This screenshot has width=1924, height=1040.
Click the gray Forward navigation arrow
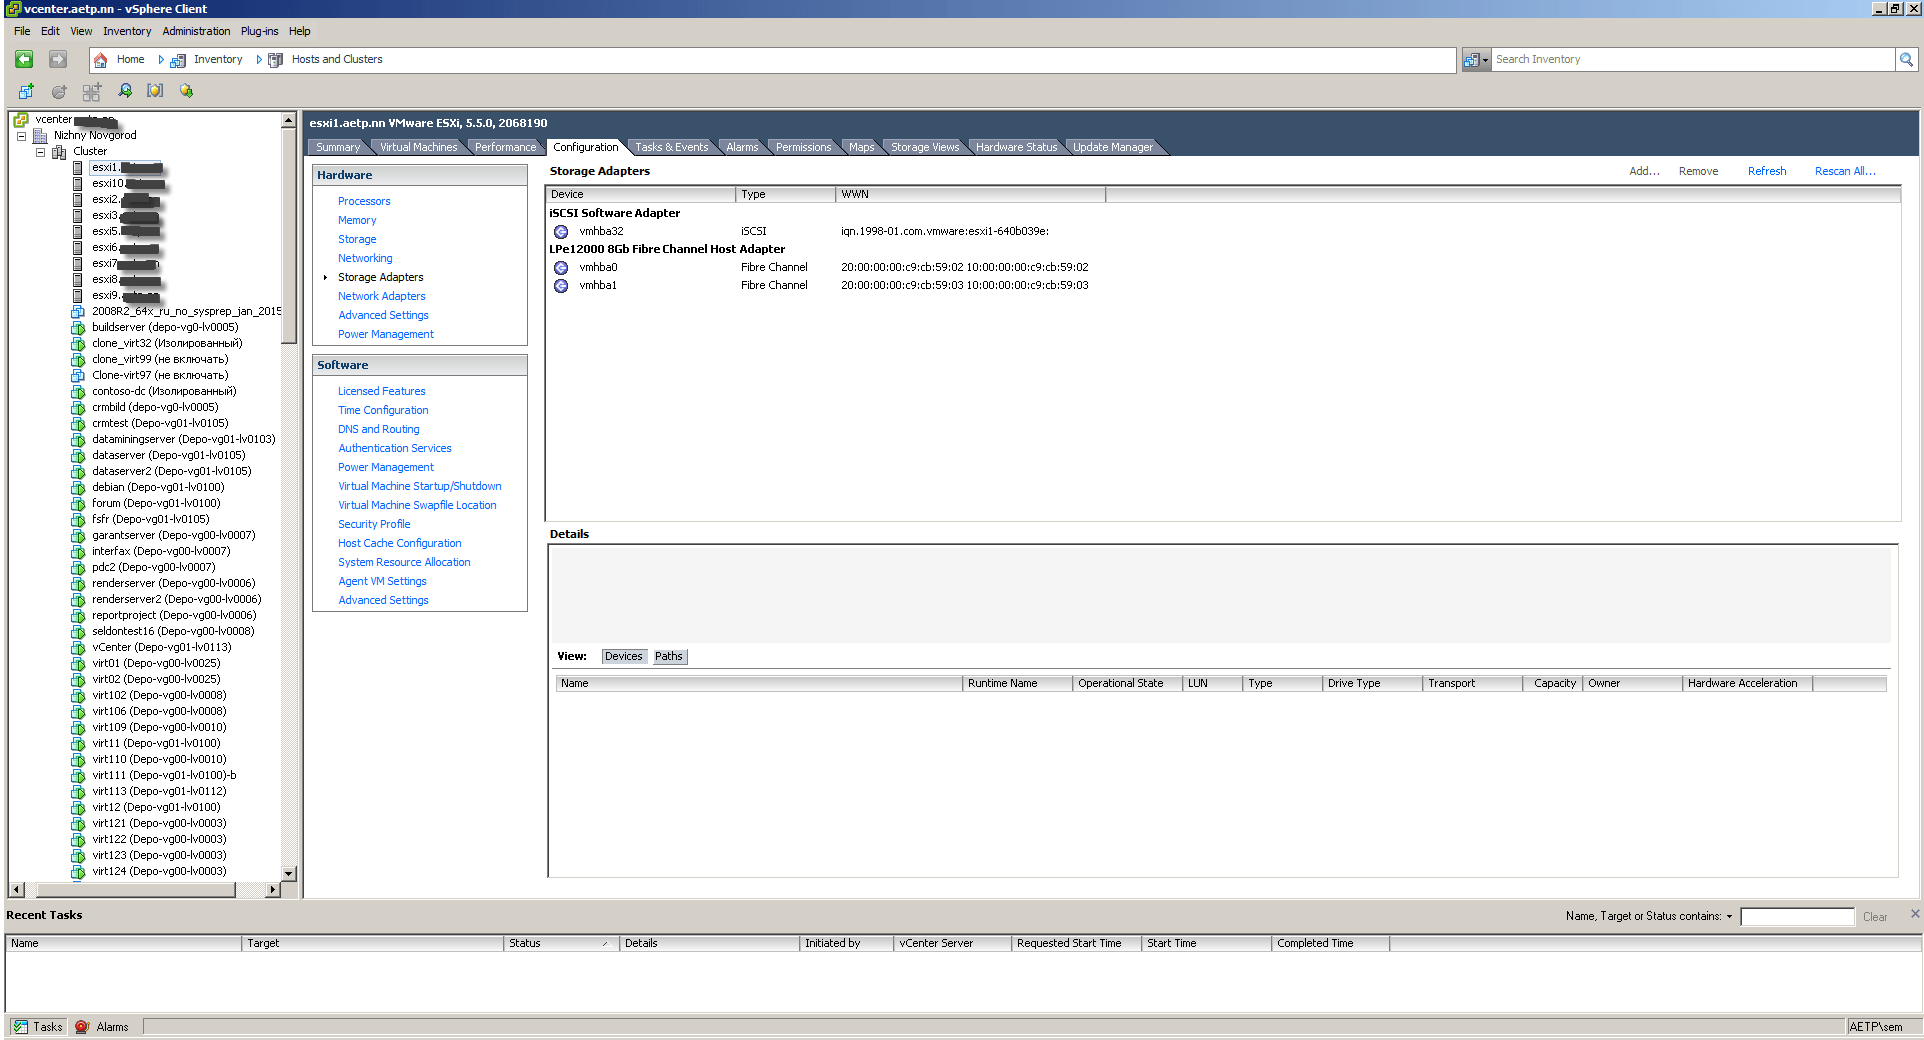pyautogui.click(x=58, y=60)
